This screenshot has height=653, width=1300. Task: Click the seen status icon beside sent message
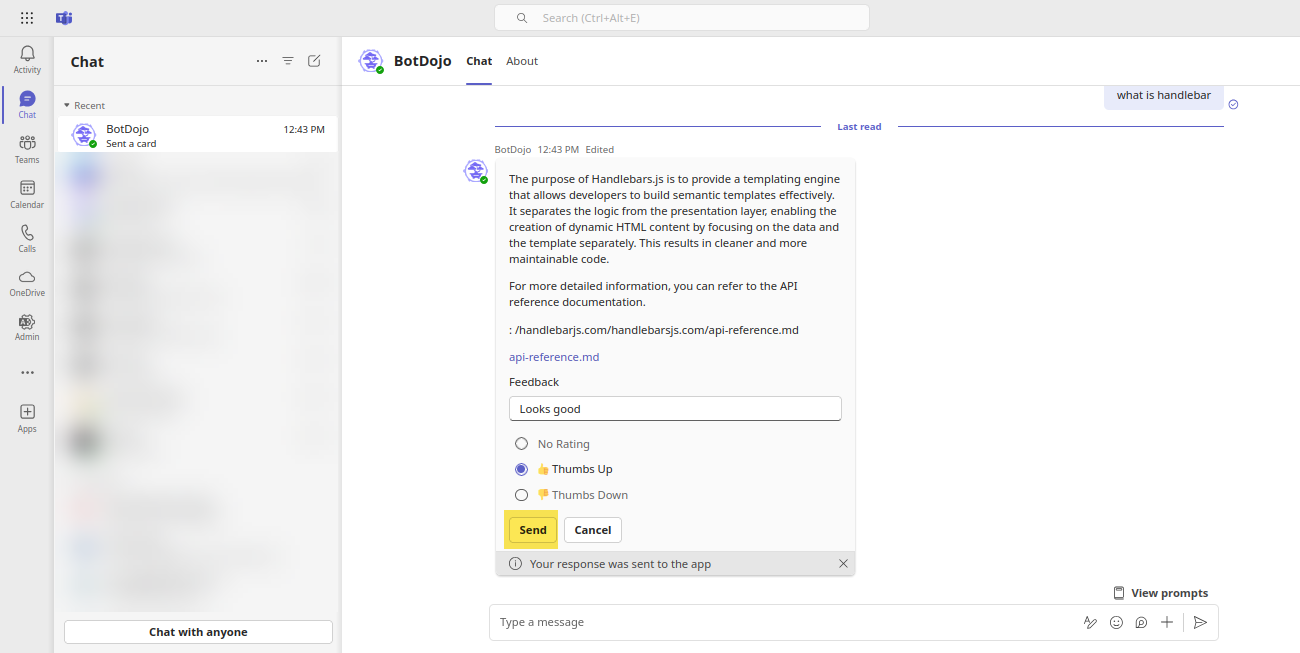click(1233, 104)
